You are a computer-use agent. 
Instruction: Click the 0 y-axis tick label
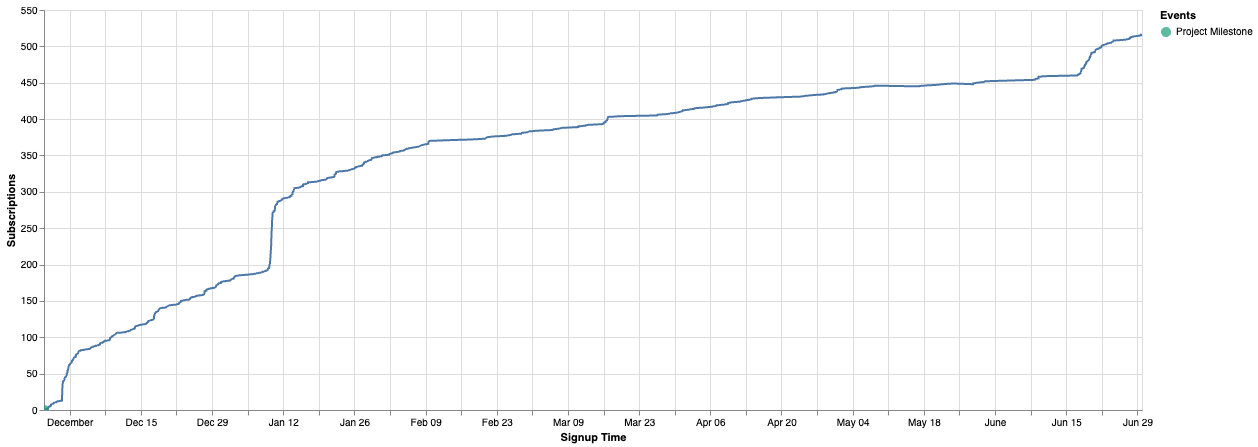point(36,410)
